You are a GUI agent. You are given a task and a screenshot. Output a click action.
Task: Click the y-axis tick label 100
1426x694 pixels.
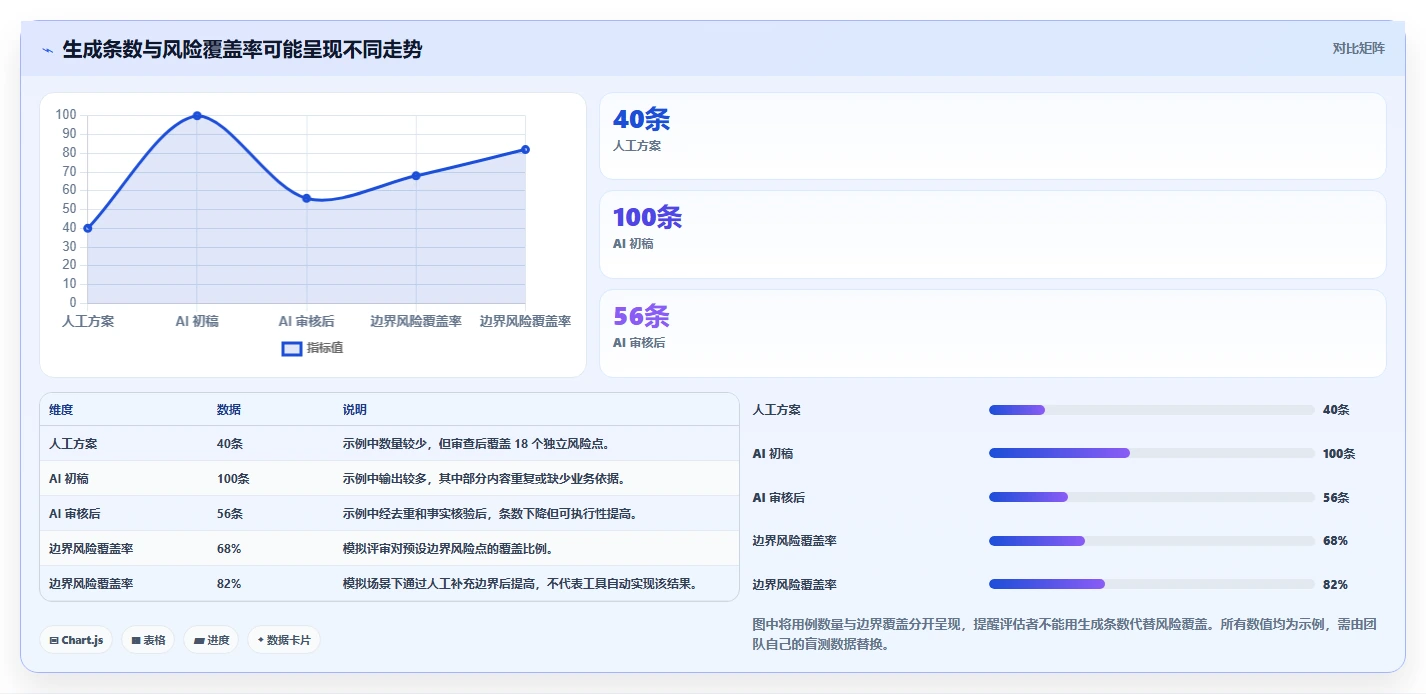pos(66,115)
